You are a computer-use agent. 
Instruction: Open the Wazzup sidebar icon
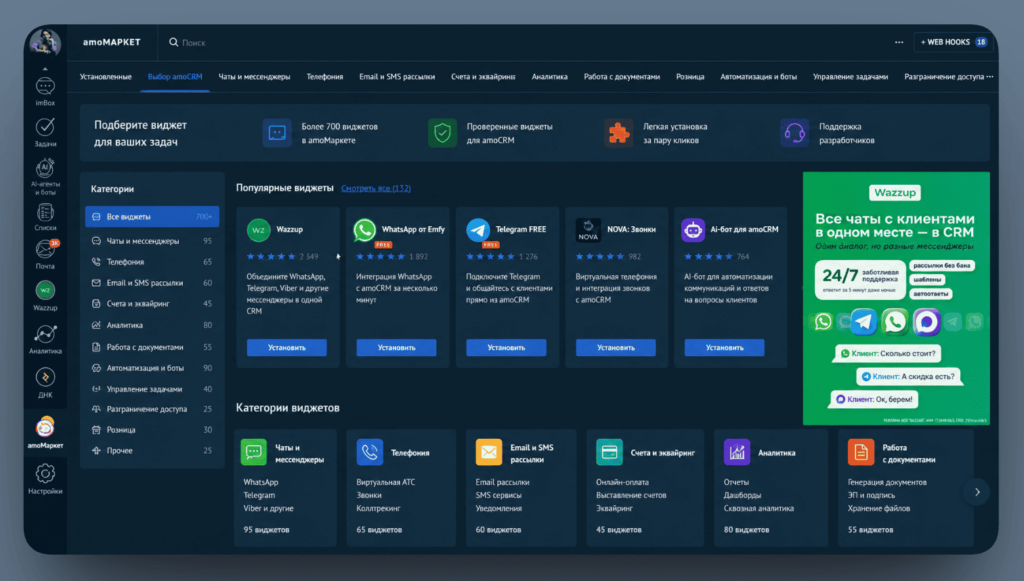[45, 296]
